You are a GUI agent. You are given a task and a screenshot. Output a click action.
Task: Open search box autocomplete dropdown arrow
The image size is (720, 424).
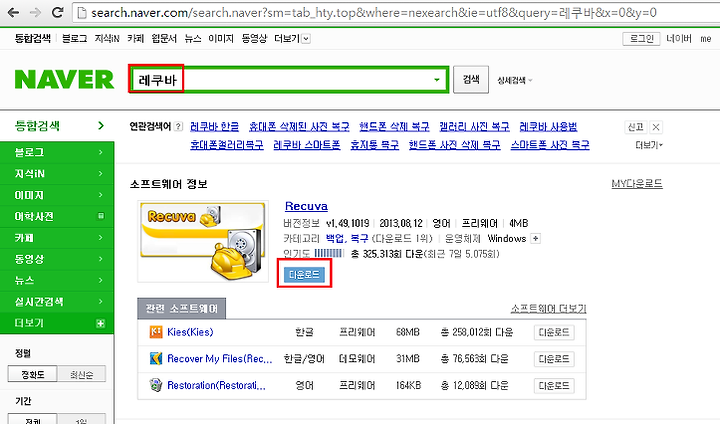[x=437, y=80]
